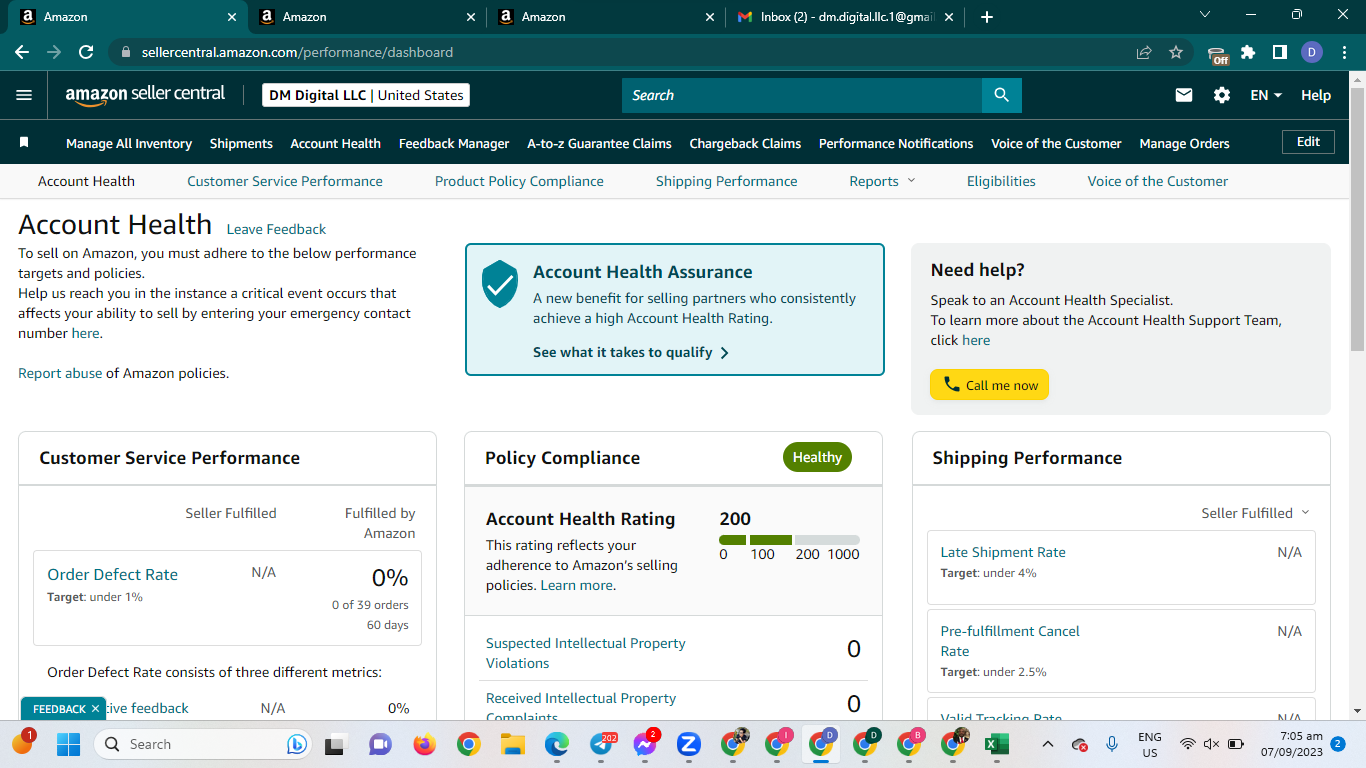1366x768 pixels.
Task: Launch Firefox from the taskbar
Action: tap(425, 744)
